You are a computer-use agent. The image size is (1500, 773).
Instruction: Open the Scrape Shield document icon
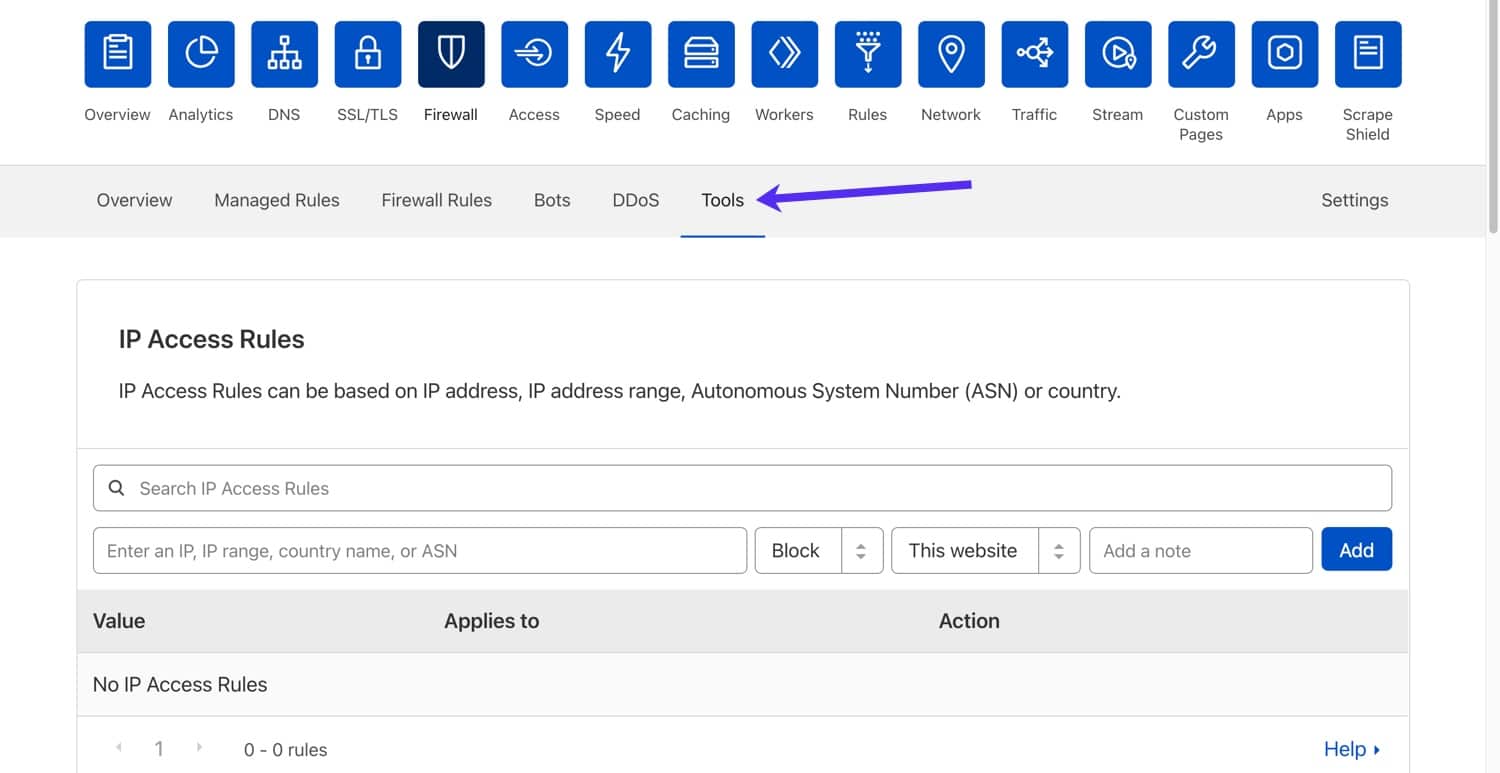click(x=1367, y=54)
